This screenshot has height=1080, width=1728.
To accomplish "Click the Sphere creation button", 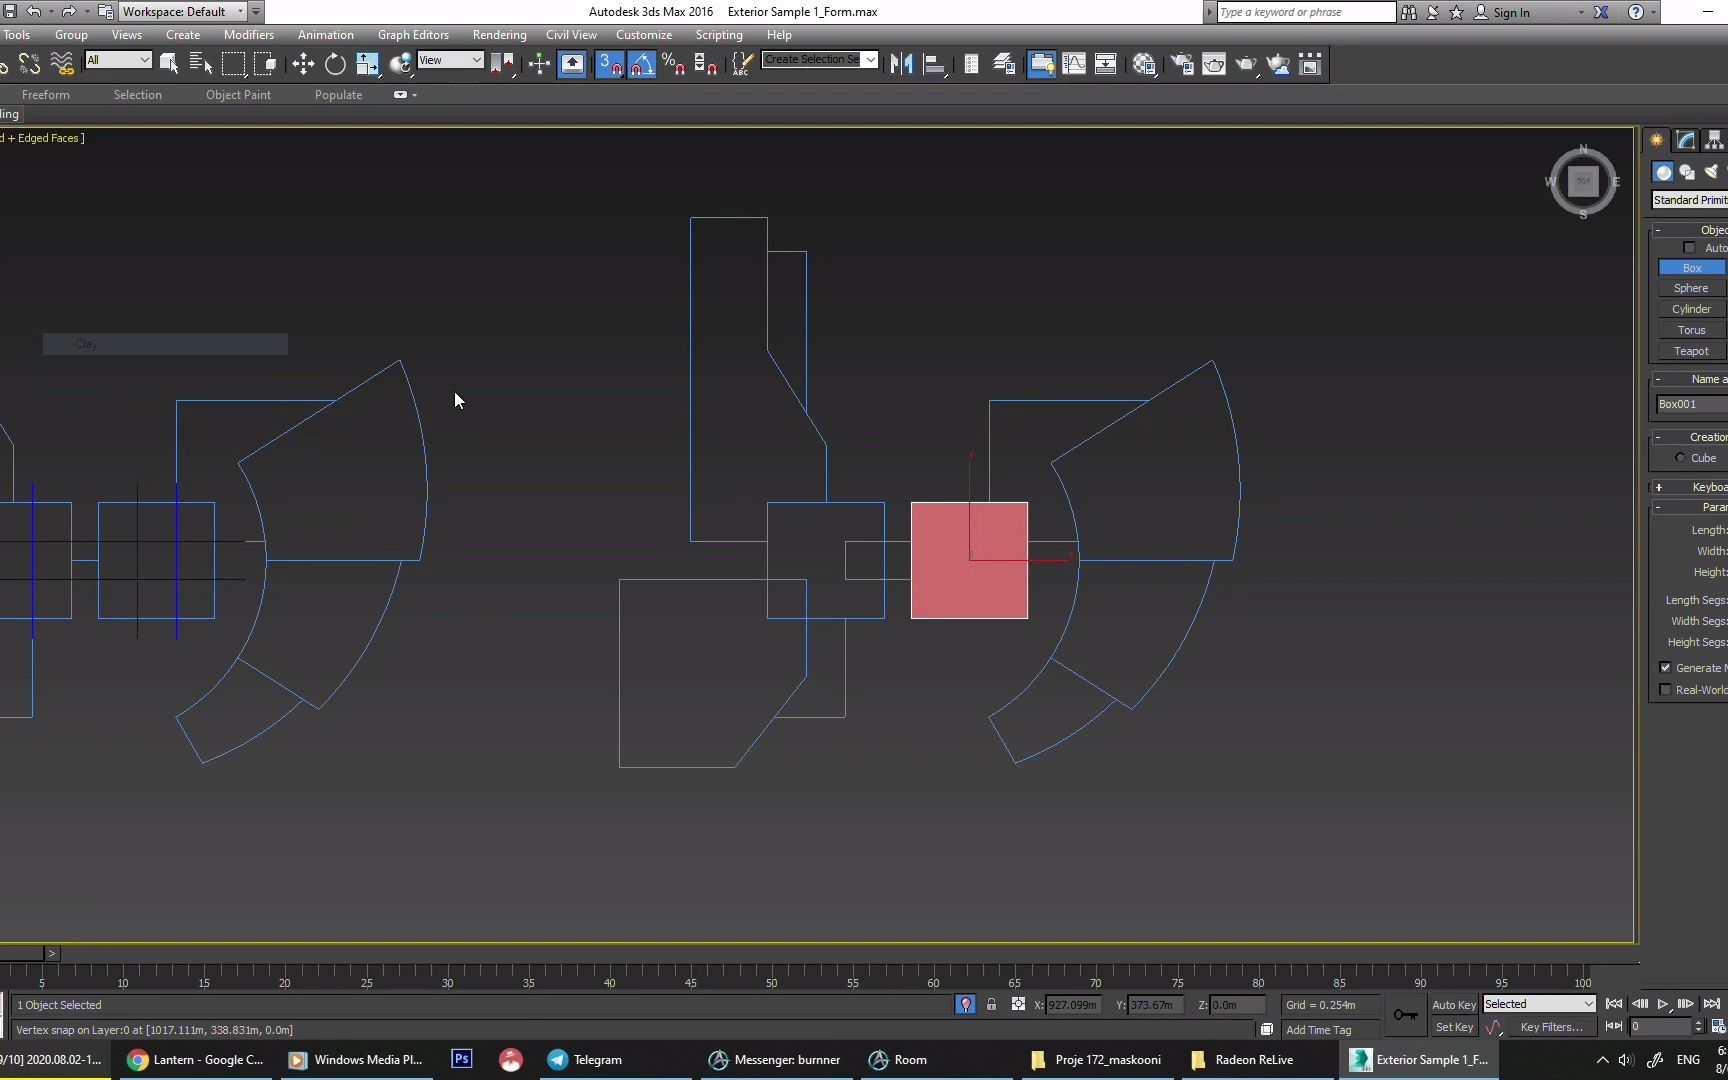I will pos(1691,287).
